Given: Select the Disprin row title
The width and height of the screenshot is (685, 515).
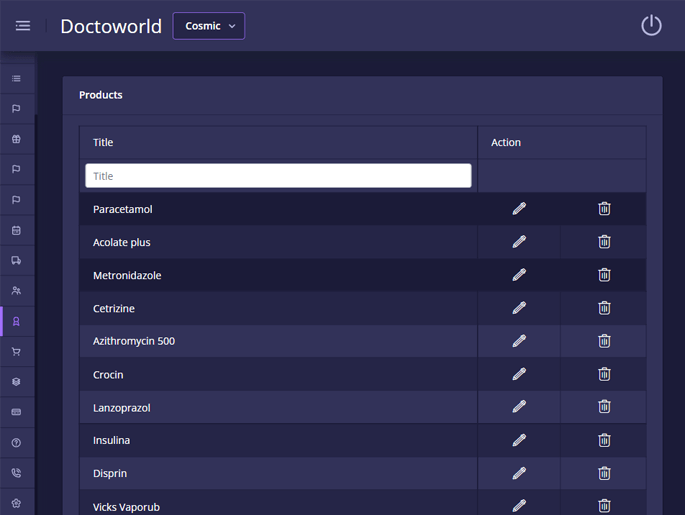Looking at the screenshot, I should click(110, 474).
